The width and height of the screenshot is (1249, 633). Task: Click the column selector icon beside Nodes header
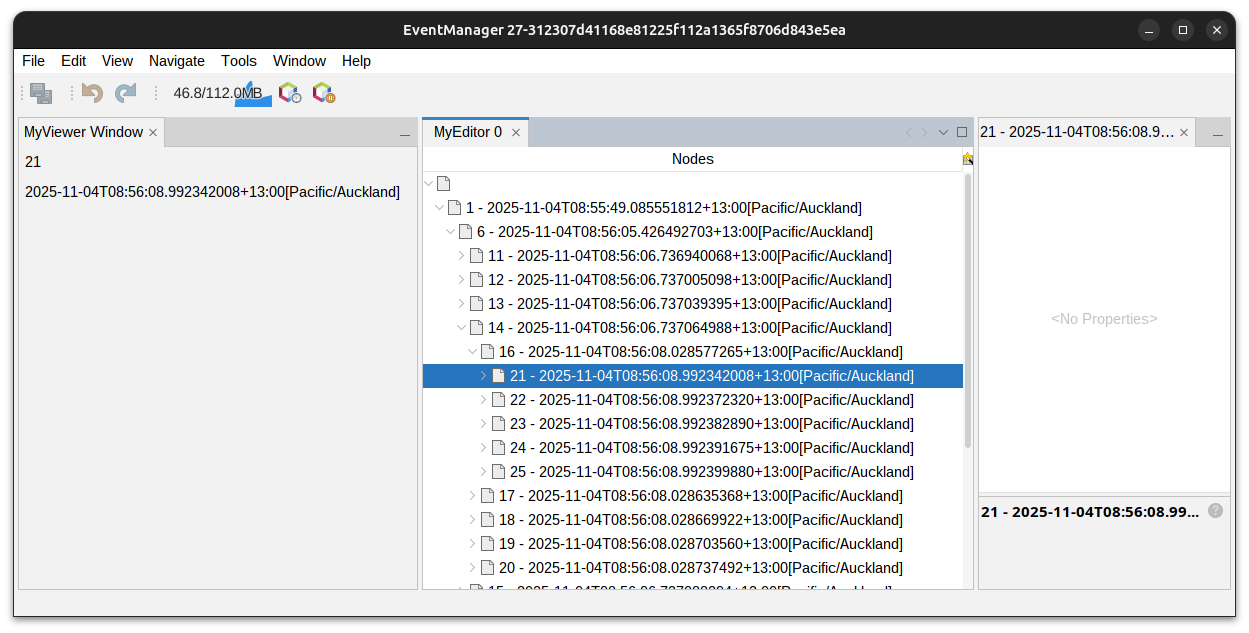(x=967, y=159)
